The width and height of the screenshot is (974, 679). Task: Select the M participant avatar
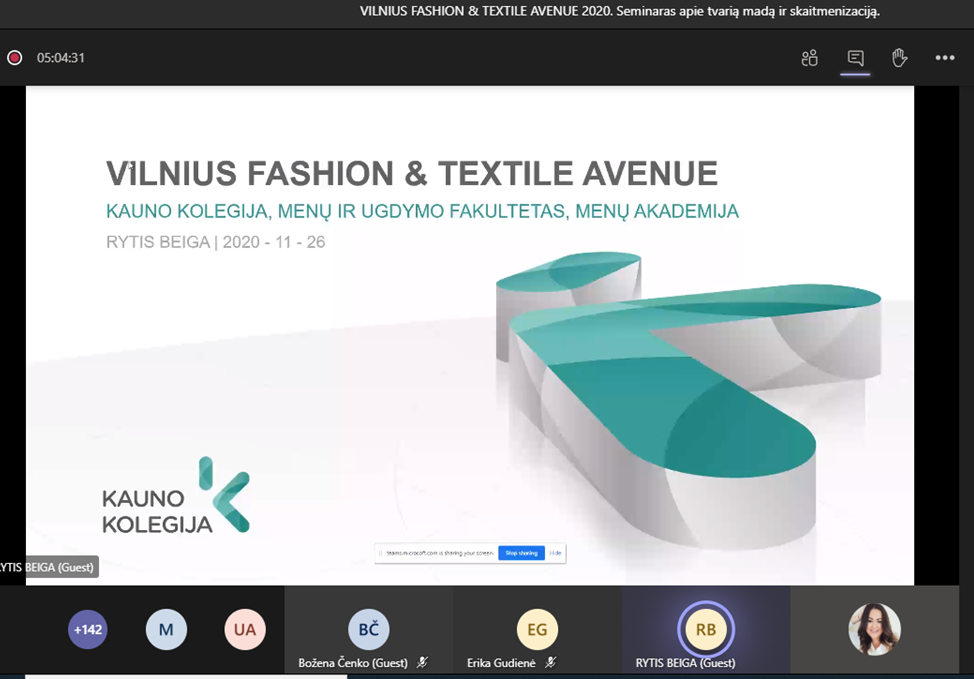(x=166, y=630)
